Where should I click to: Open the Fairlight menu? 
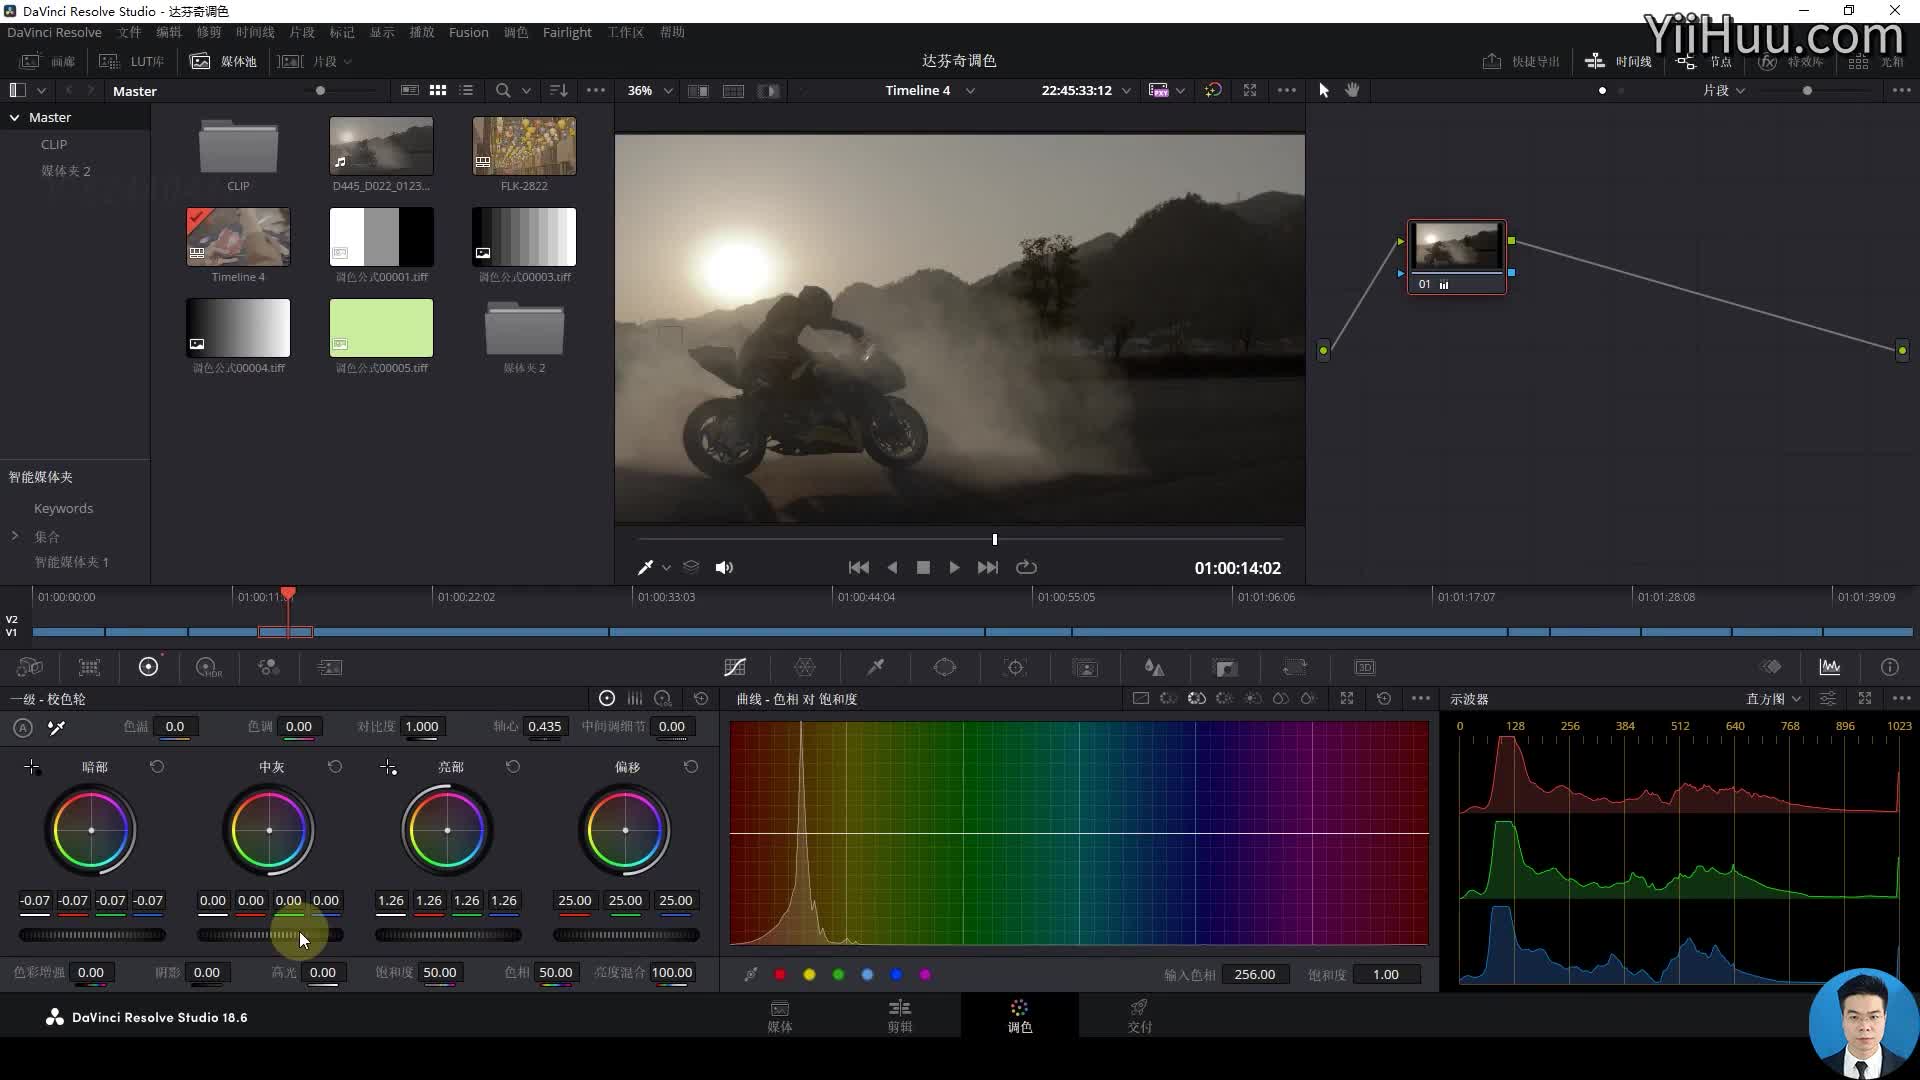567,32
